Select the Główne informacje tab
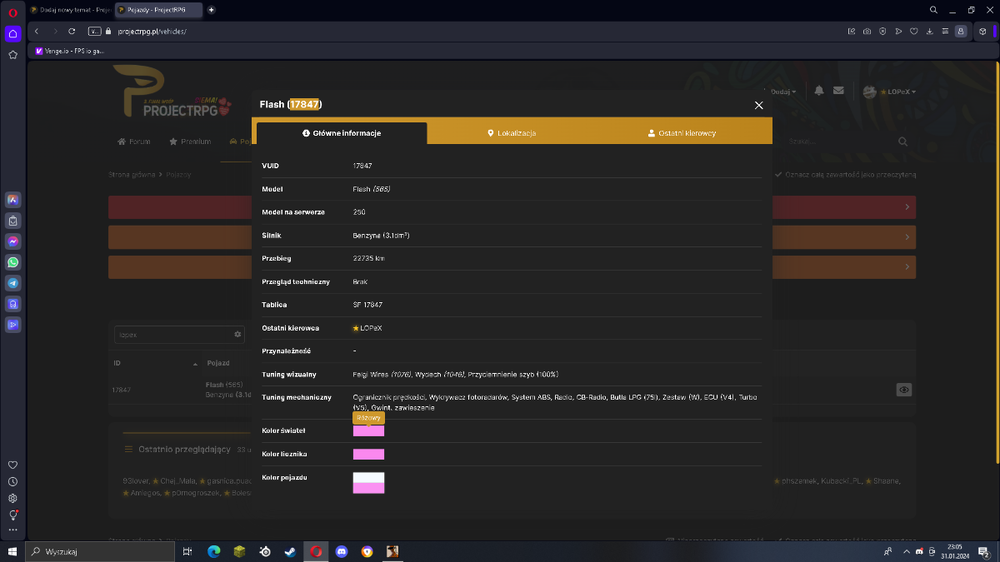This screenshot has width=1000, height=562. 341,133
